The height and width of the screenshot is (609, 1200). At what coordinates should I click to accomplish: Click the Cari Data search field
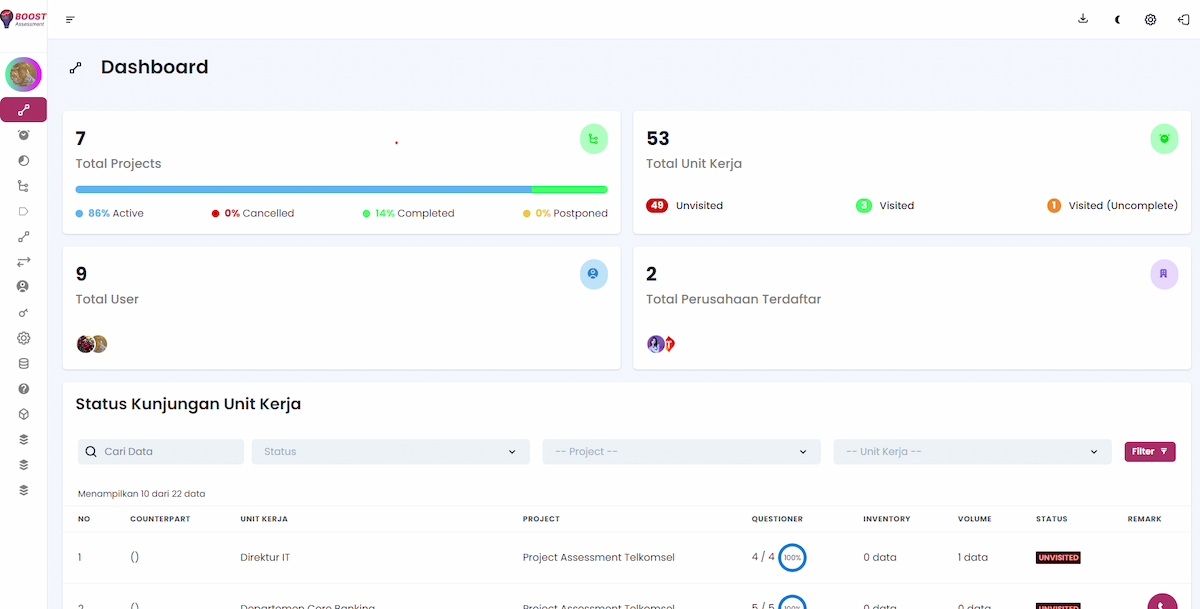click(x=161, y=452)
